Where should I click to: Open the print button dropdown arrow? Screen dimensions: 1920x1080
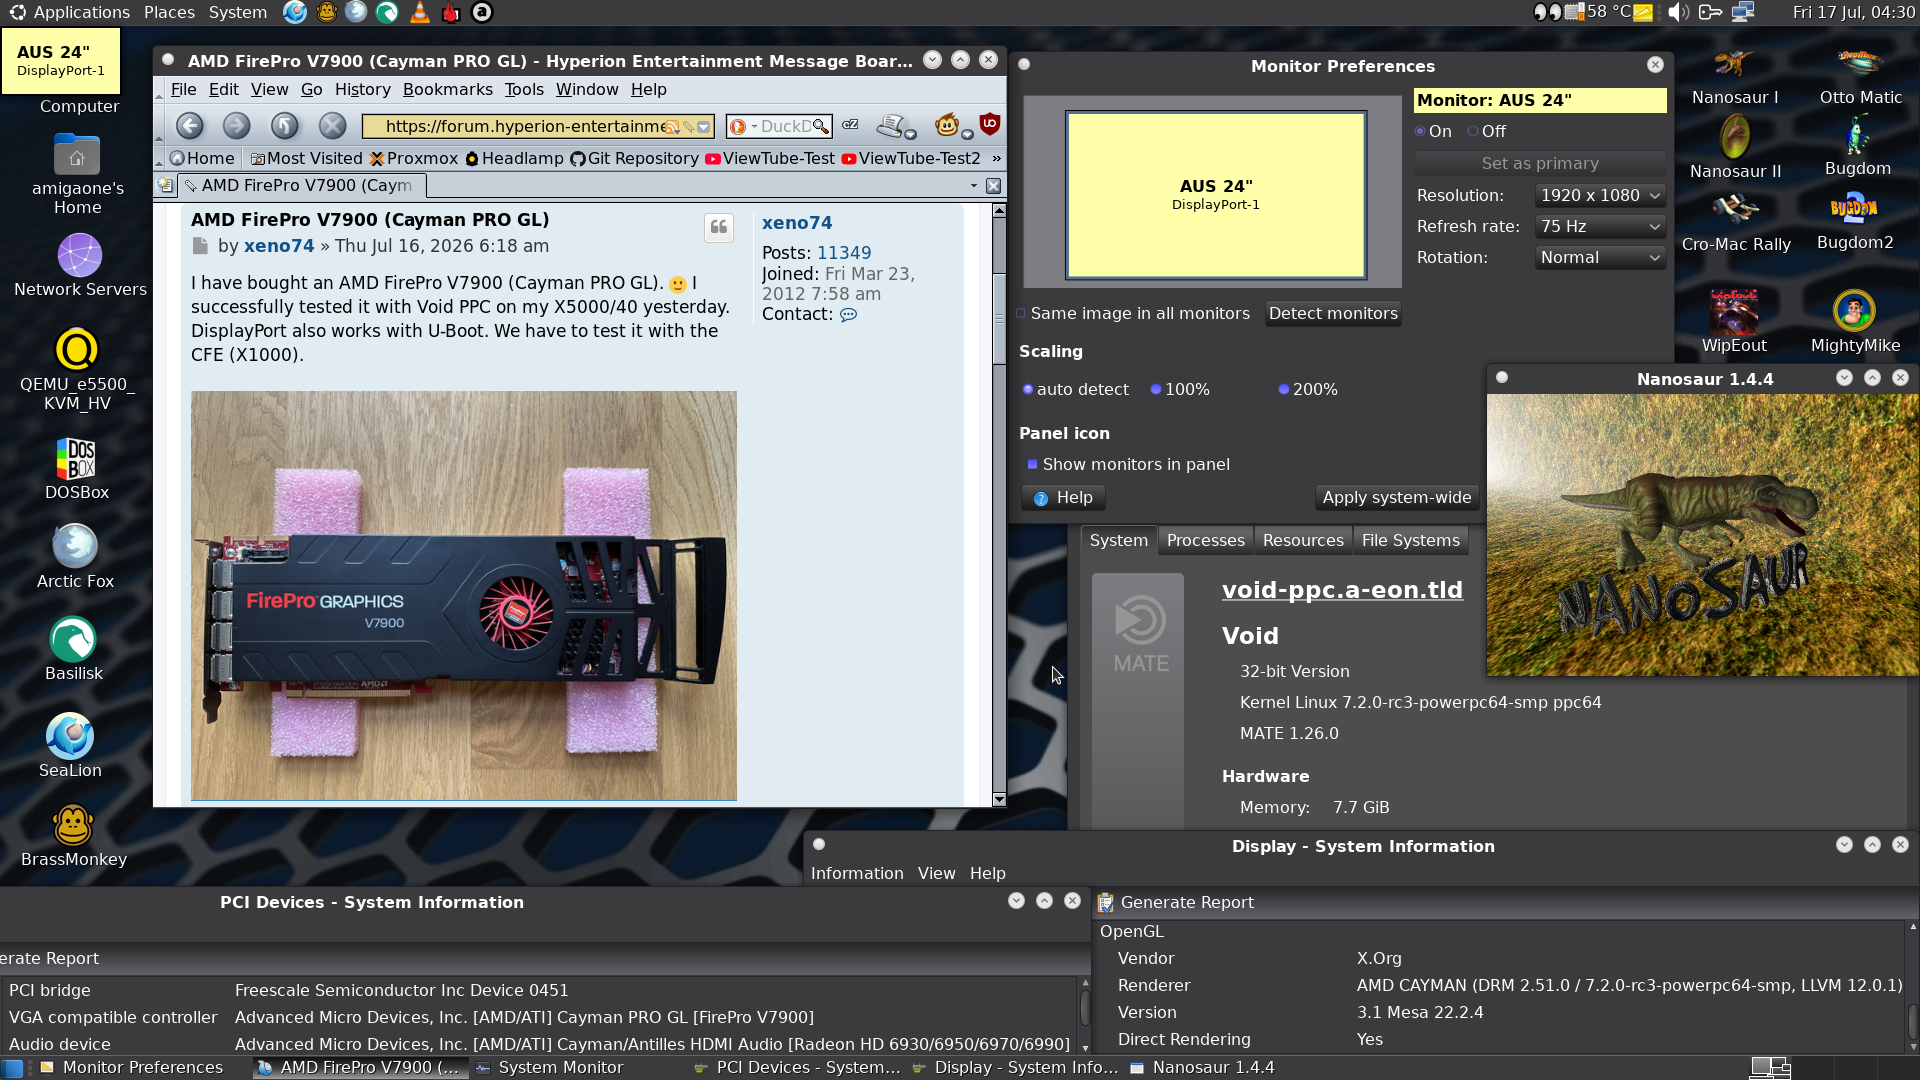(910, 134)
